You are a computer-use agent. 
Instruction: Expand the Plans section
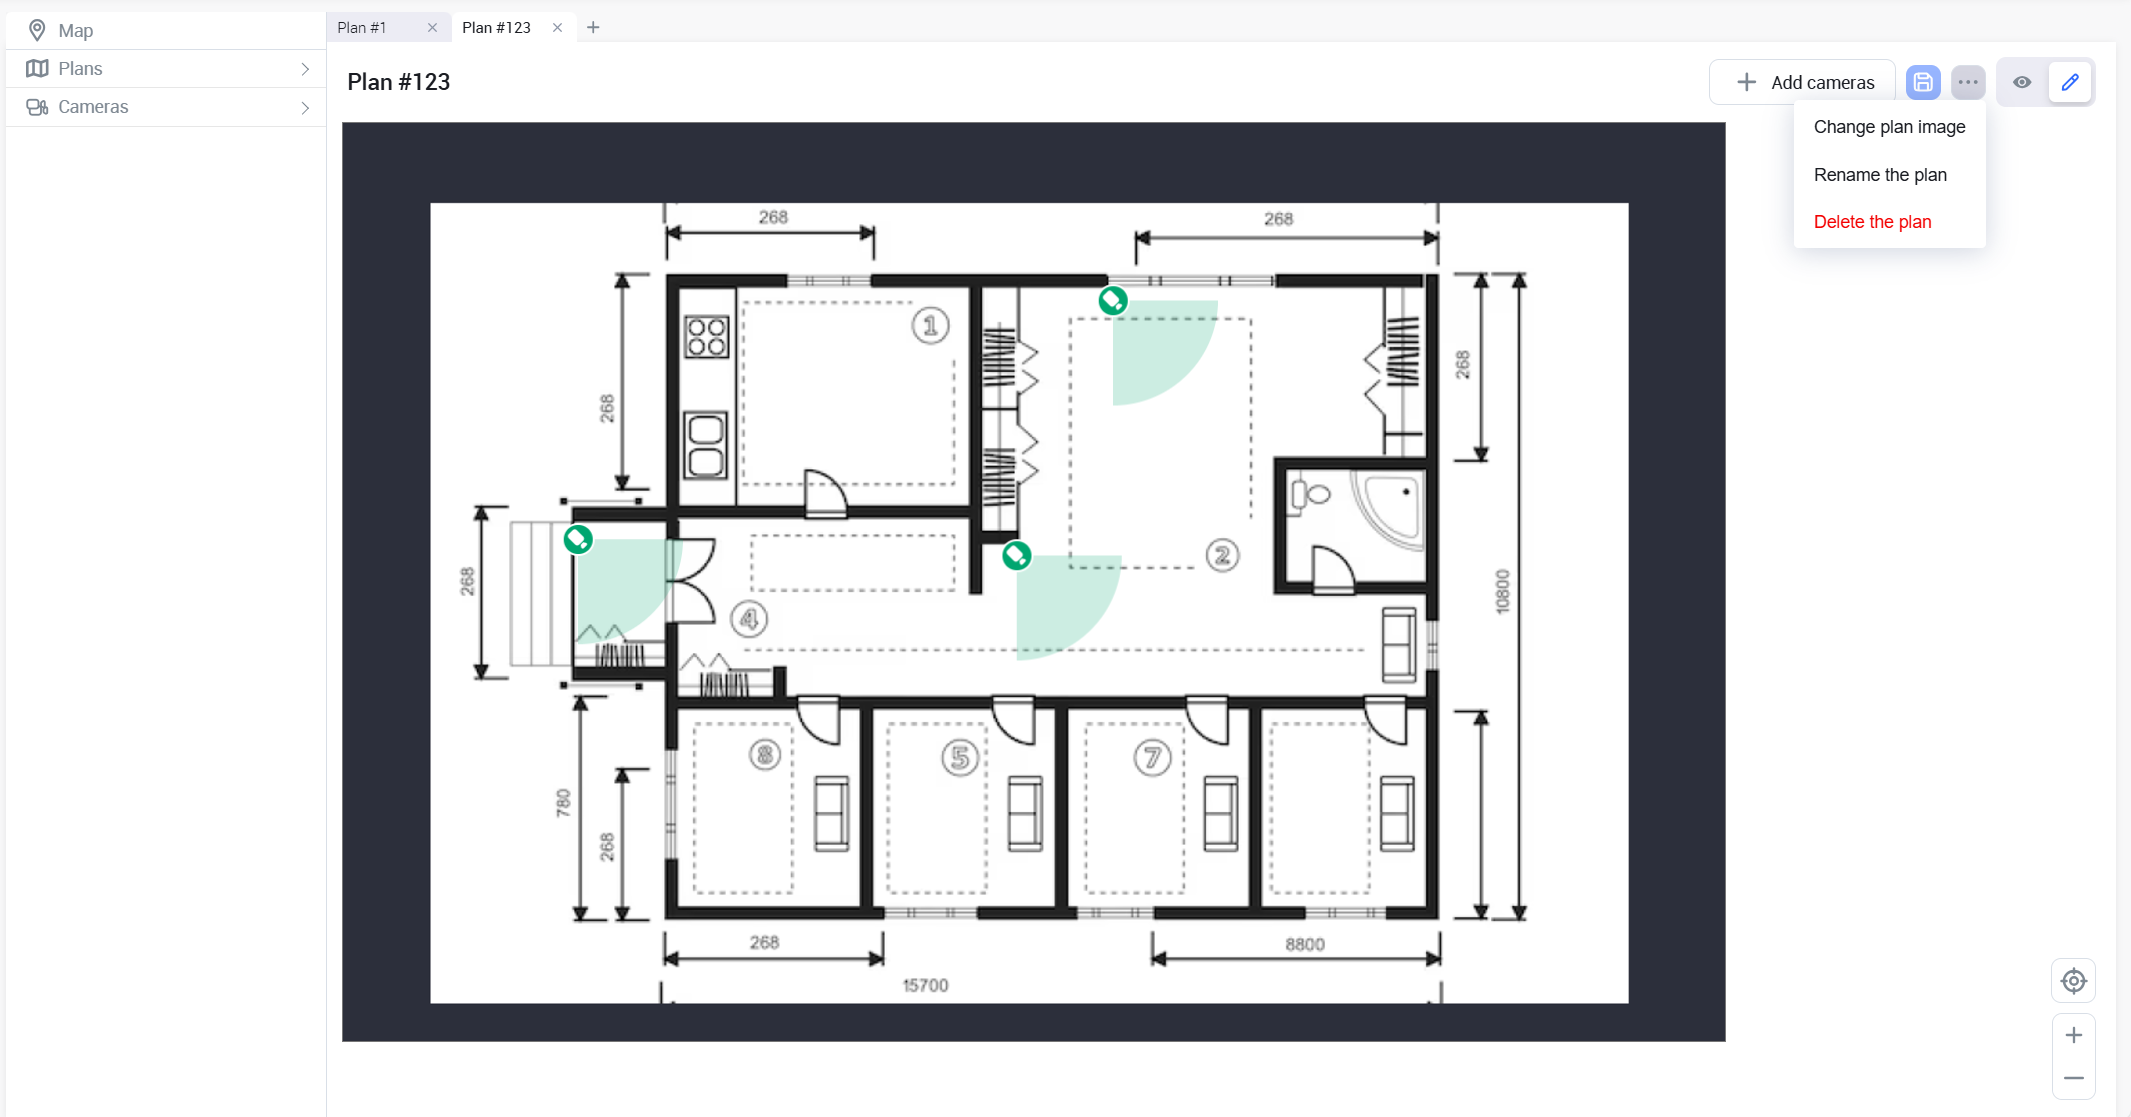305,68
